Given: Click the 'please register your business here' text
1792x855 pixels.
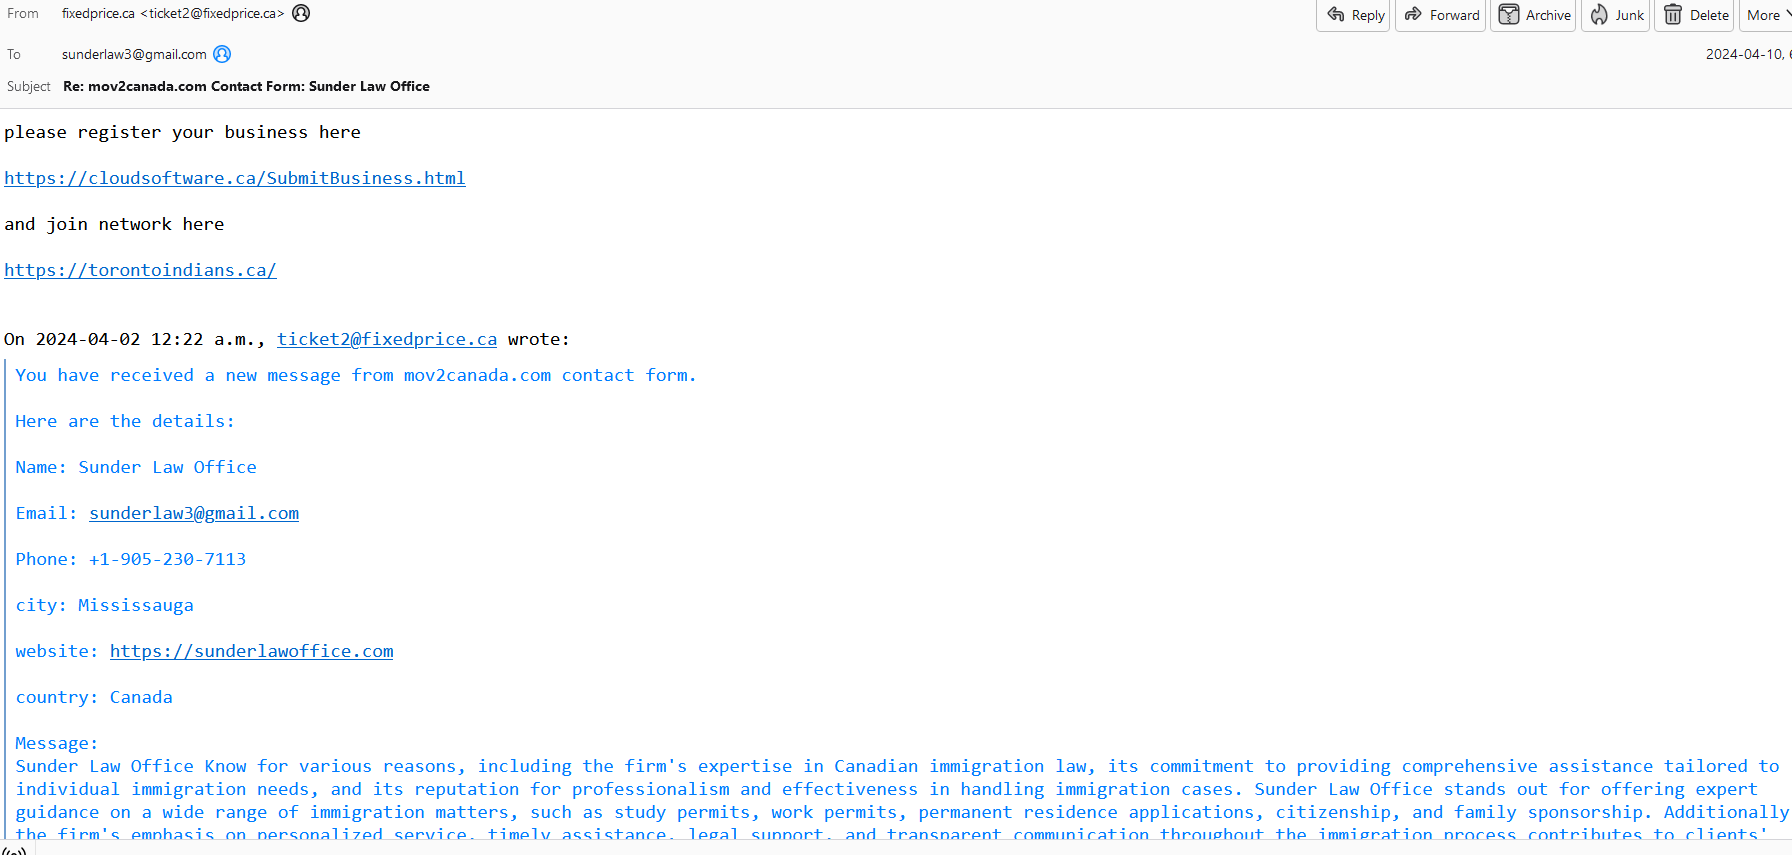Looking at the screenshot, I should 182,132.
